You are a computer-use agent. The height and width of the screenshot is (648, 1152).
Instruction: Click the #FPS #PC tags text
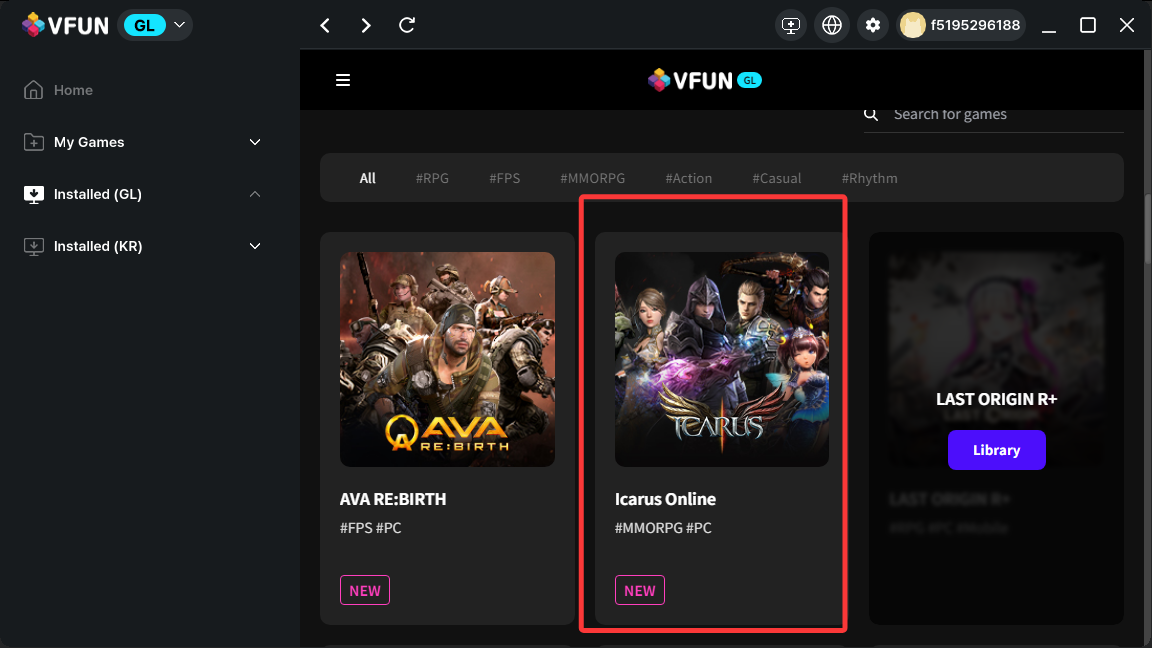point(370,528)
